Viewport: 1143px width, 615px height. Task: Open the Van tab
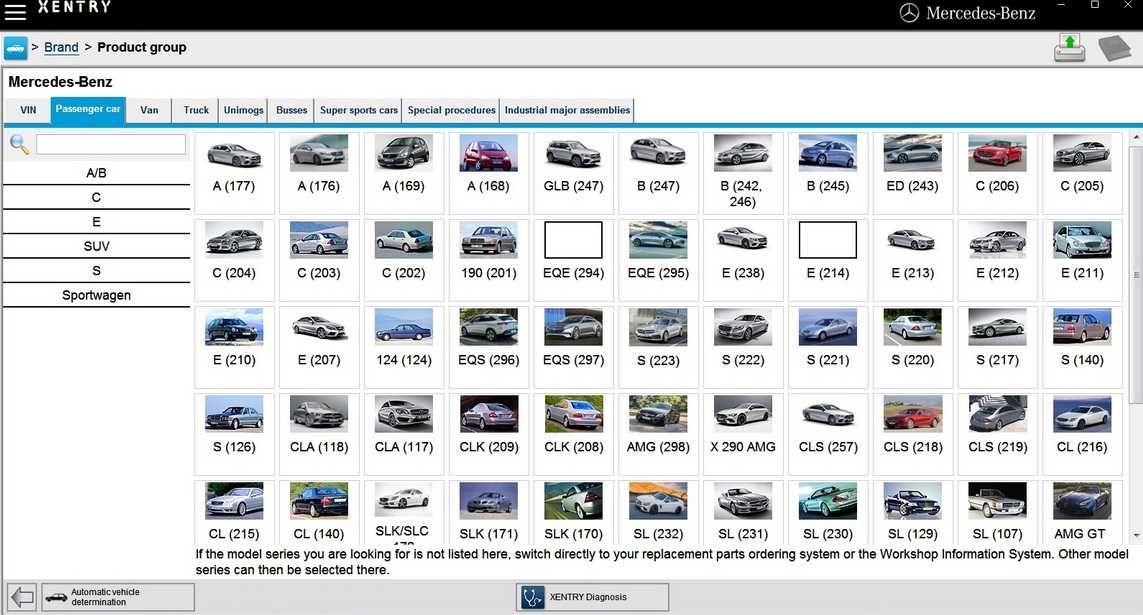(x=149, y=110)
